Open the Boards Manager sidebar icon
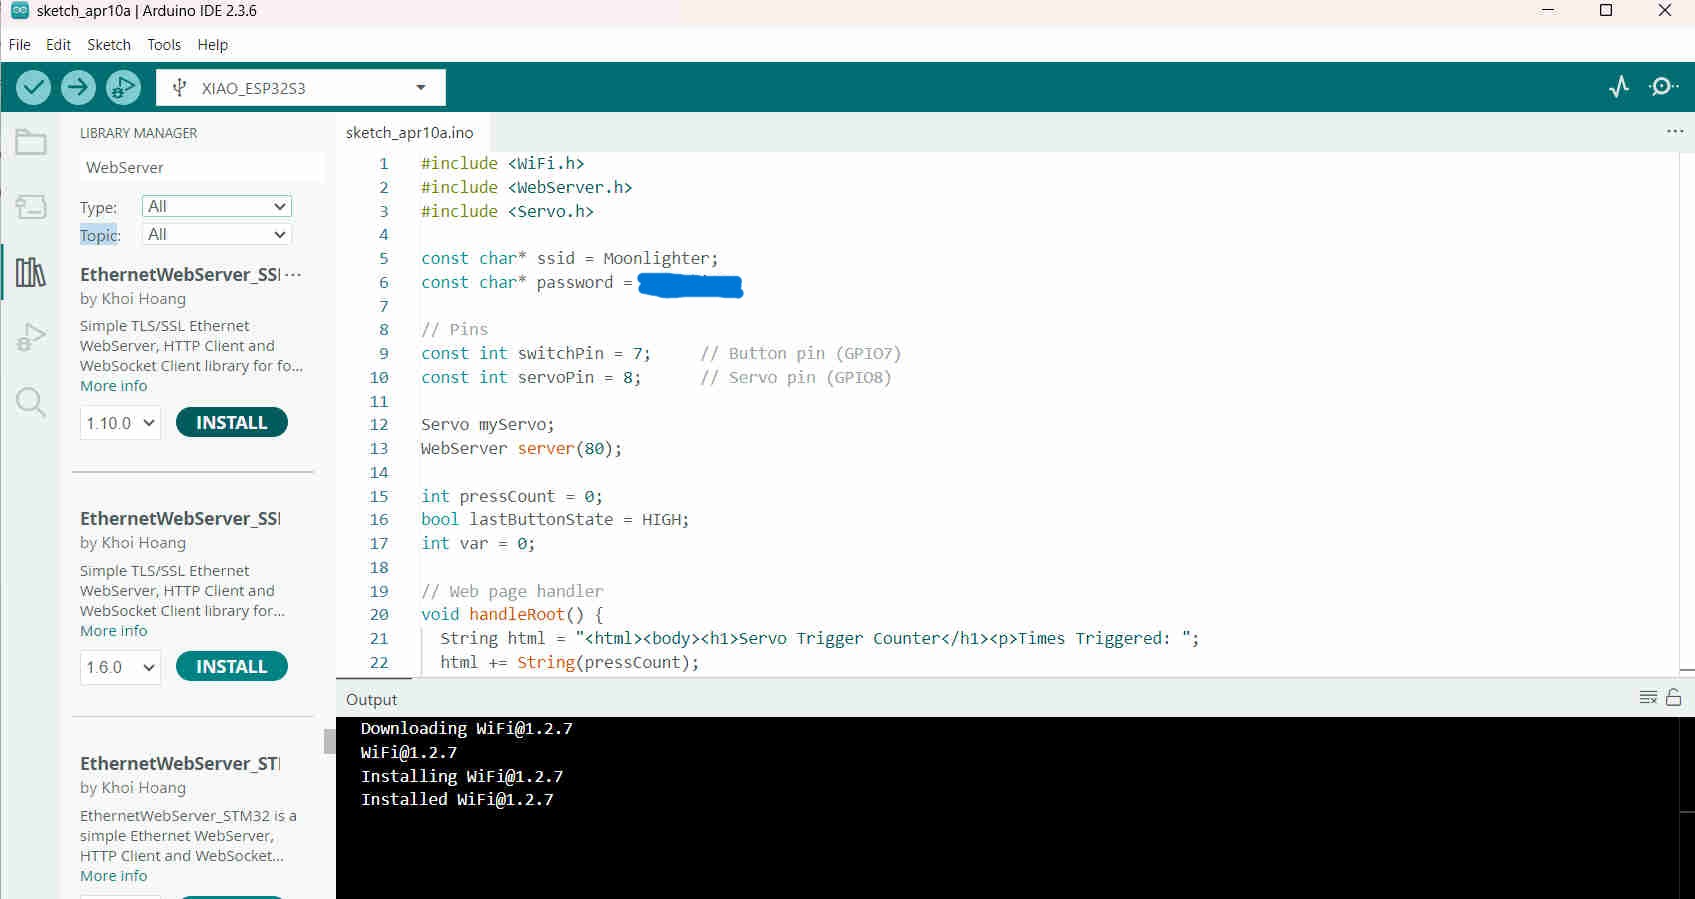This screenshot has width=1695, height=899. coord(30,207)
